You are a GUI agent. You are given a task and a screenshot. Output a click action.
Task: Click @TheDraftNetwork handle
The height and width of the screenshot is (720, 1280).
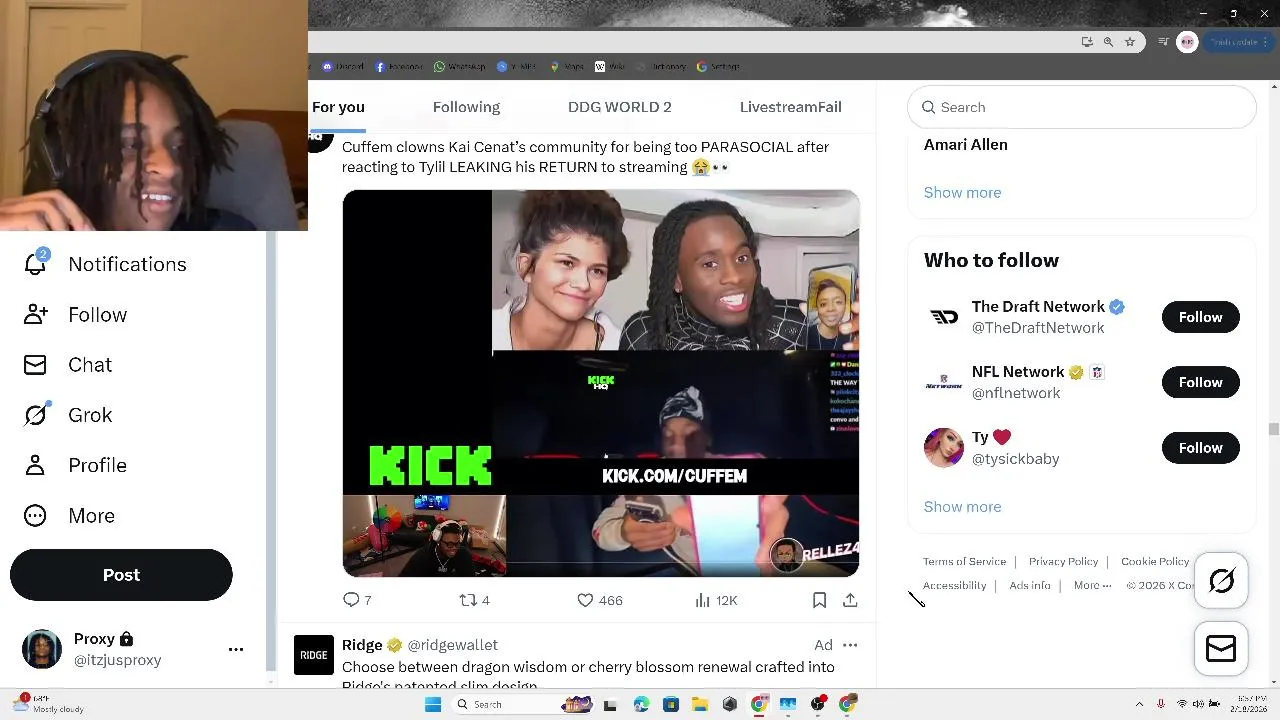(x=1038, y=328)
